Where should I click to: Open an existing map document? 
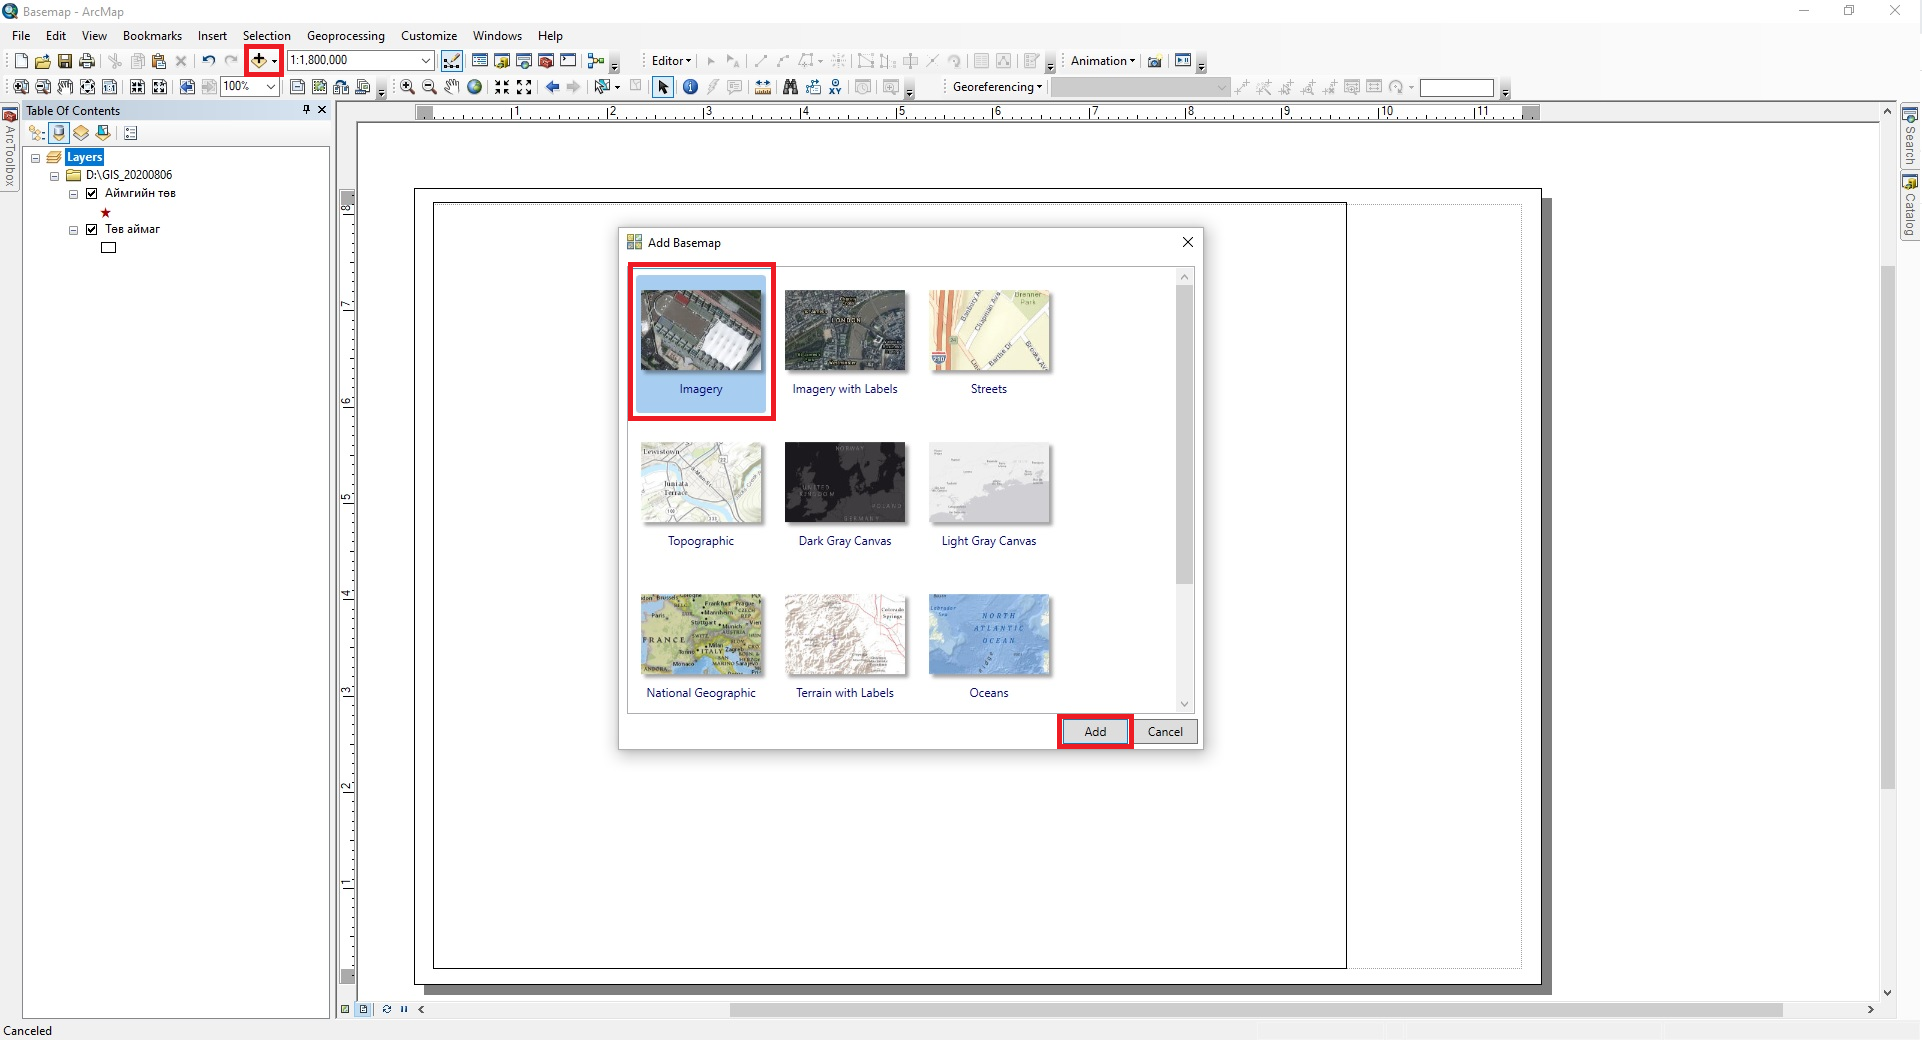click(43, 61)
